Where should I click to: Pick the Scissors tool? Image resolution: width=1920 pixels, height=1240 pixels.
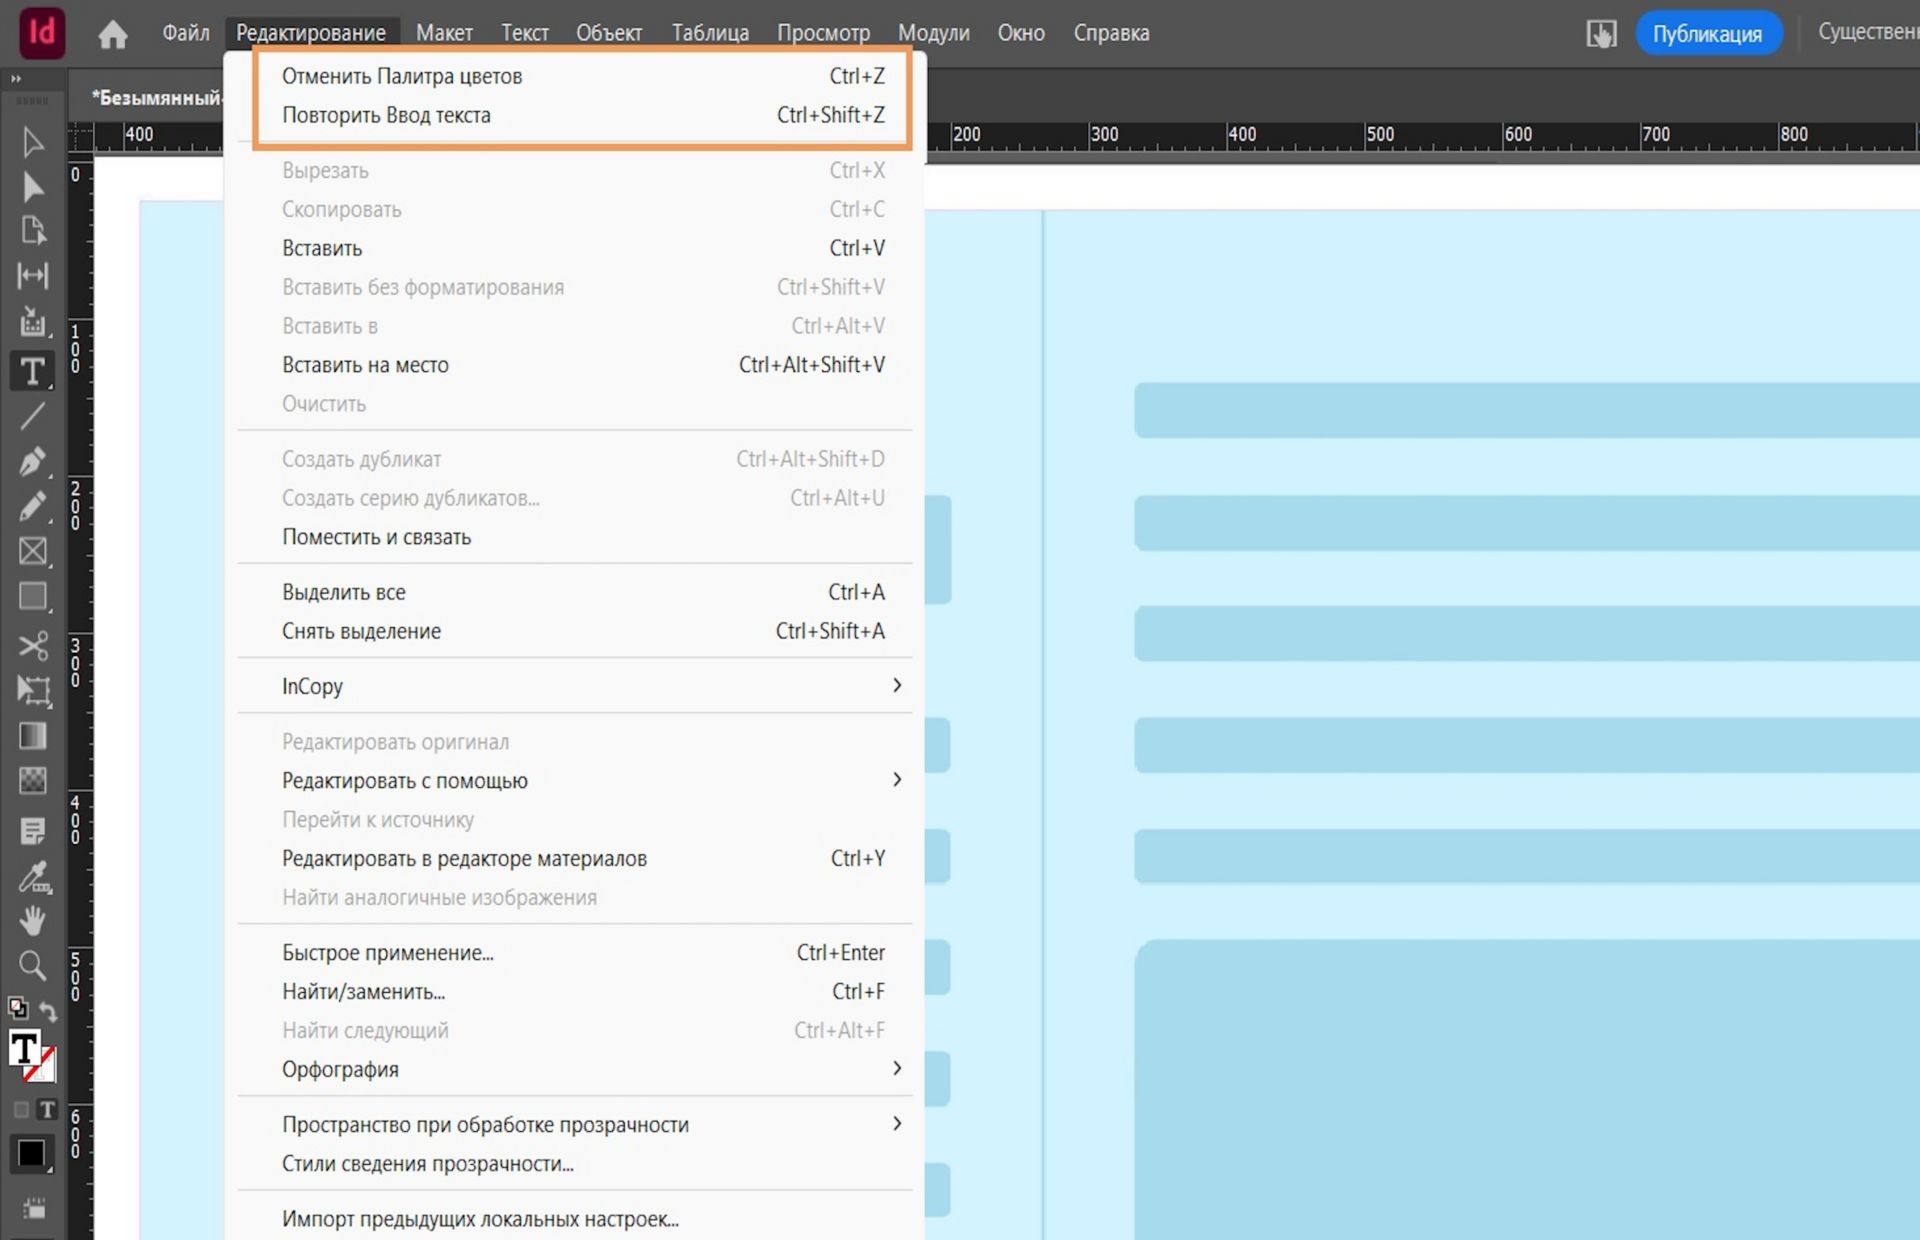click(32, 645)
